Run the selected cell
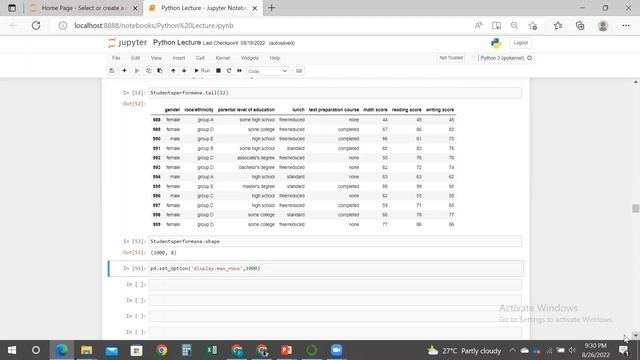 202,71
